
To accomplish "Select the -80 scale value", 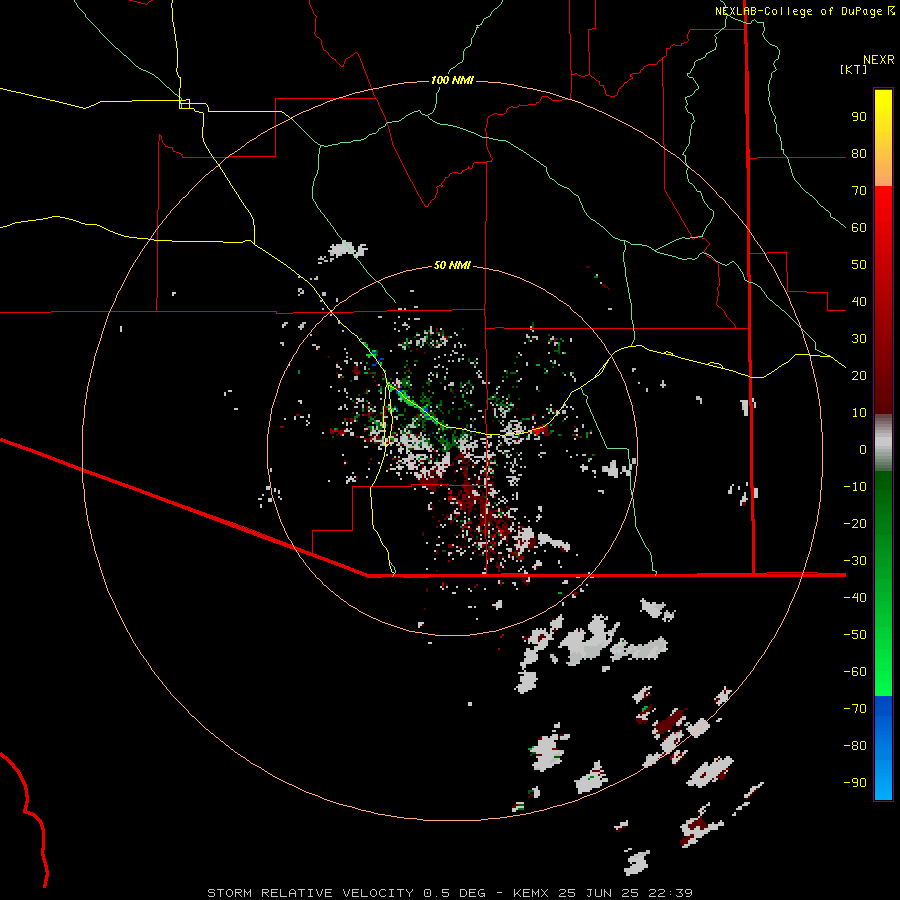I will pyautogui.click(x=855, y=746).
